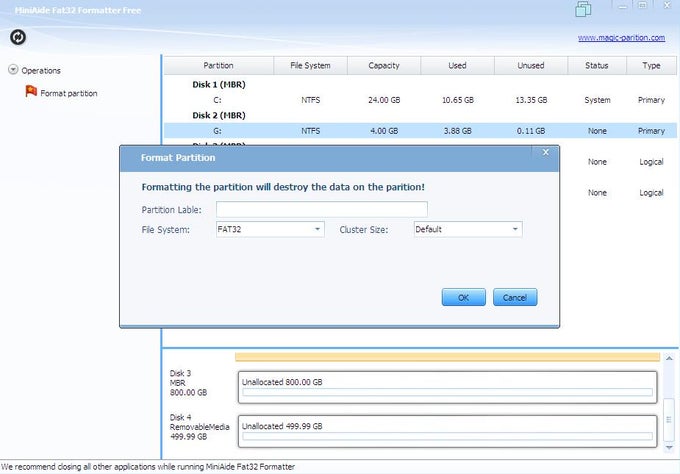Click the Type column header
The width and height of the screenshot is (680, 474).
pos(651,65)
